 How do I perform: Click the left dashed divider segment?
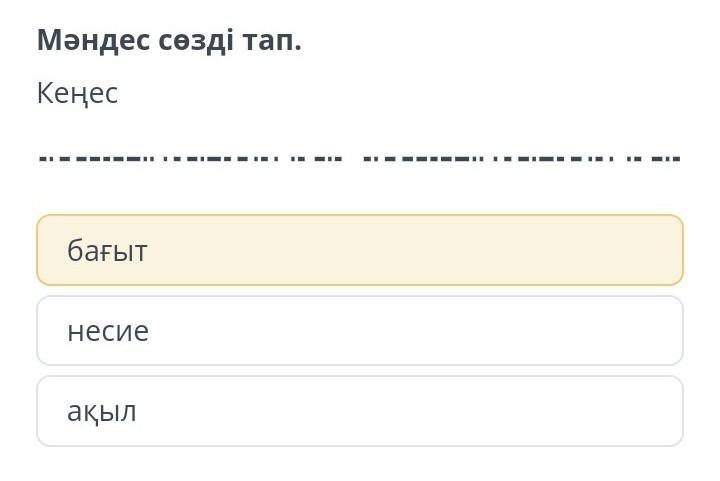point(190,158)
